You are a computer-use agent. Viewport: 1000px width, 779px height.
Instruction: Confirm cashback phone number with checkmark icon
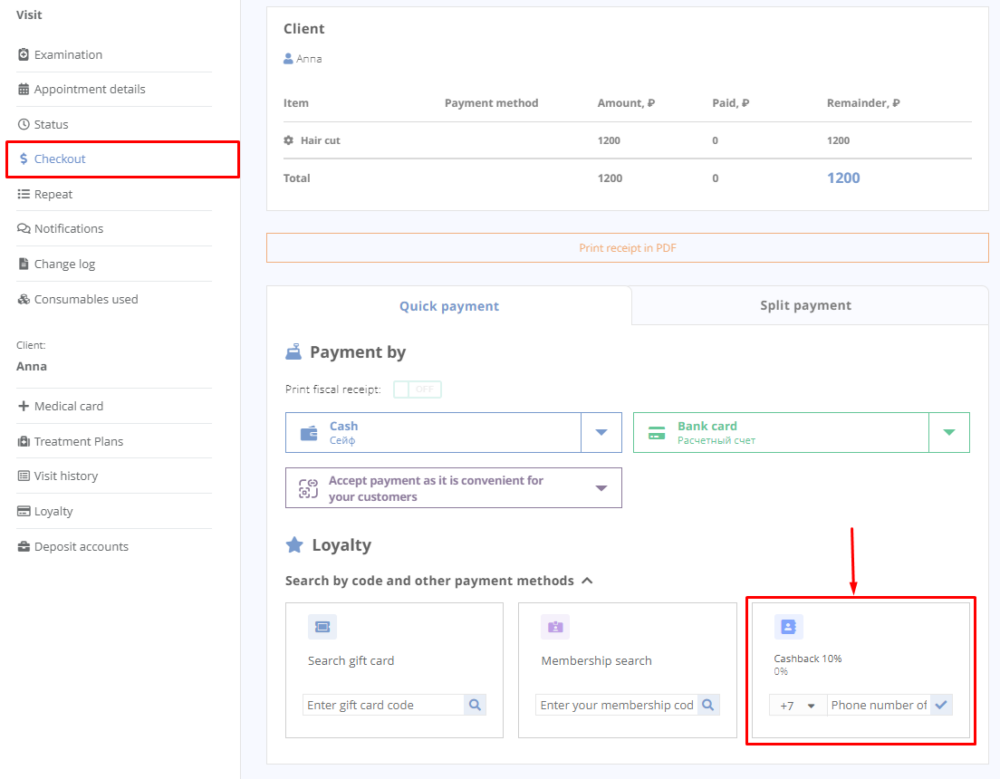click(x=941, y=705)
